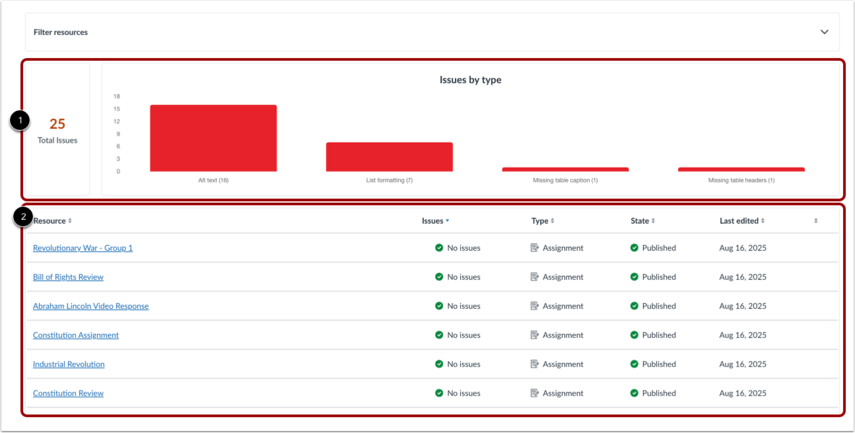Image resolution: width=855 pixels, height=433 pixels.
Task: Click Published status icon for Abraham Lincoln row
Action: click(635, 306)
